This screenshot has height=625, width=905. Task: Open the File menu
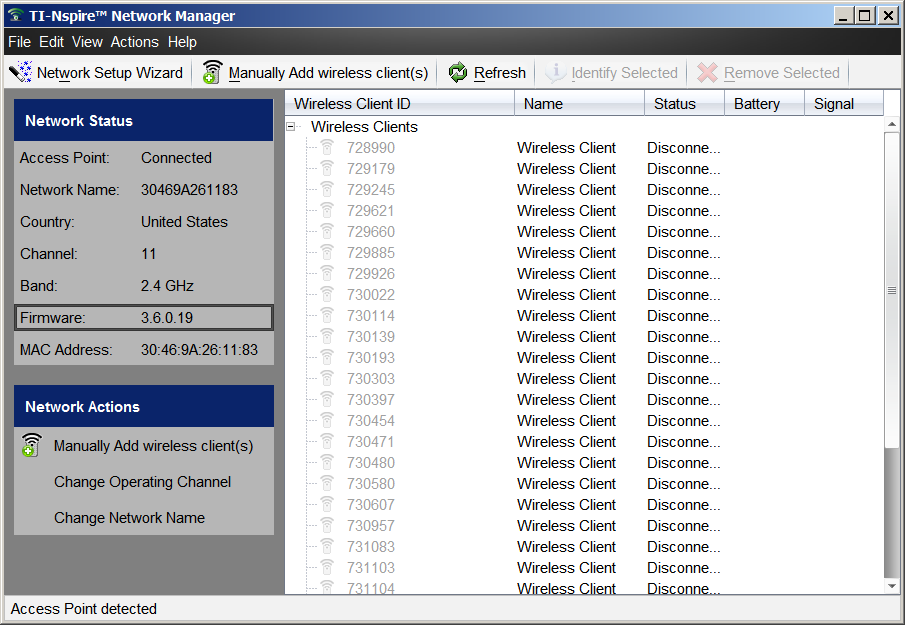19,42
